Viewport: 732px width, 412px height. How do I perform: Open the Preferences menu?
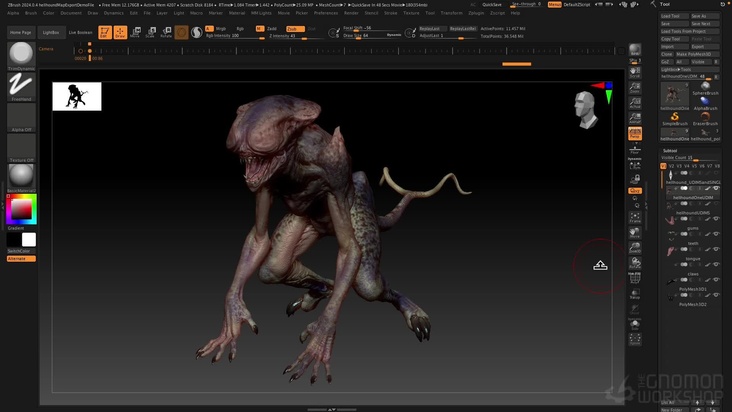point(326,13)
